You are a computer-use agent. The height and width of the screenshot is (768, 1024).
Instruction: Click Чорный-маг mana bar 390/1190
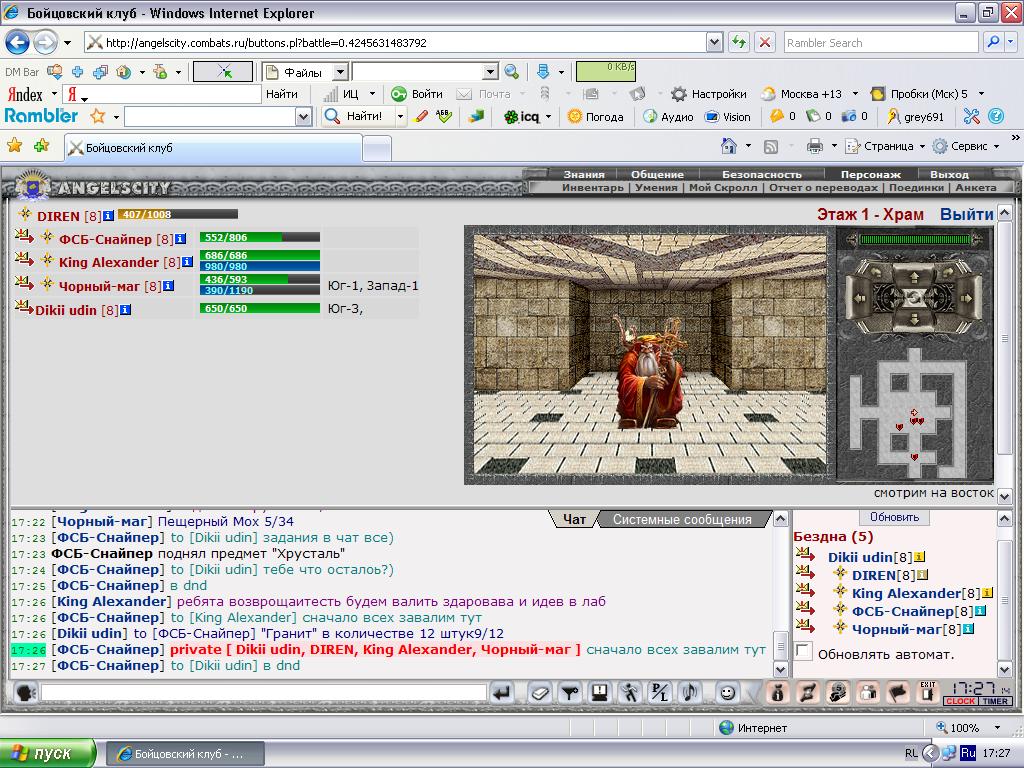[x=259, y=291]
